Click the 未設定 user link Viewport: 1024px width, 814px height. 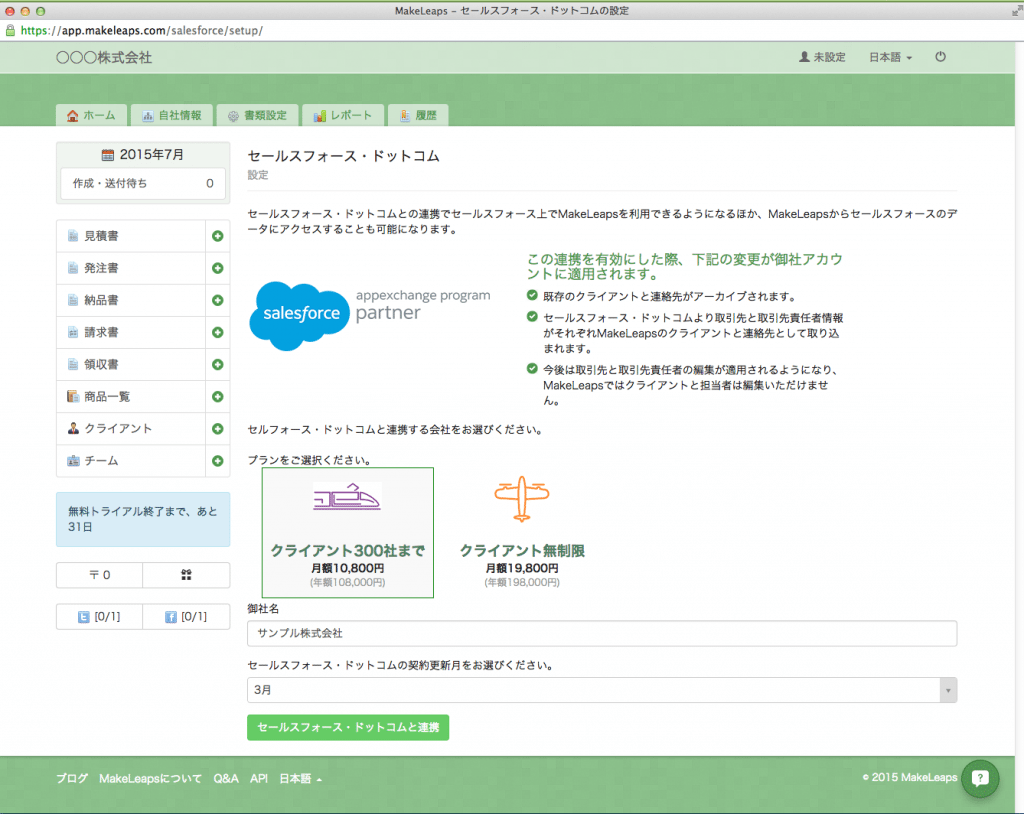[822, 57]
